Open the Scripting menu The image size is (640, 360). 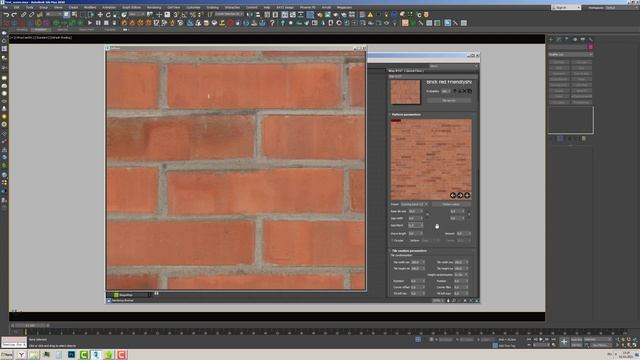tap(212, 7)
